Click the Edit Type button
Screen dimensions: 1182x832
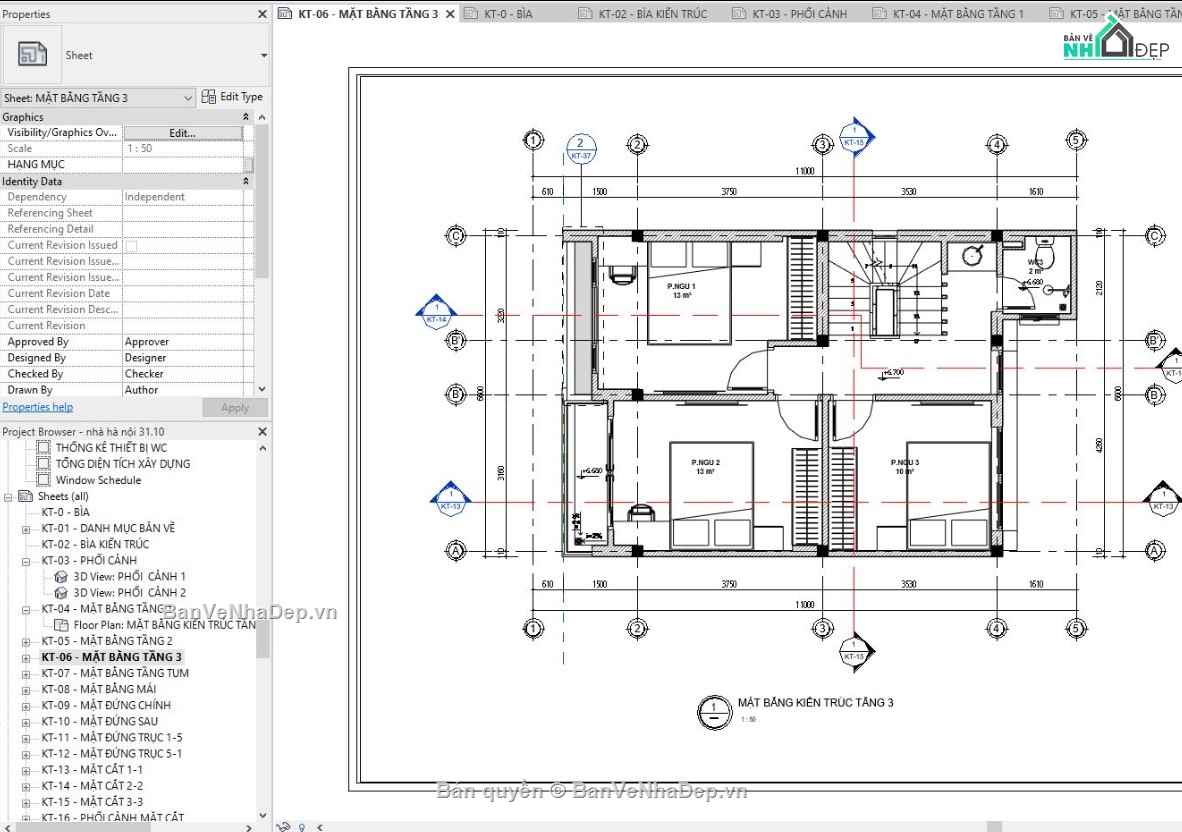(x=232, y=96)
